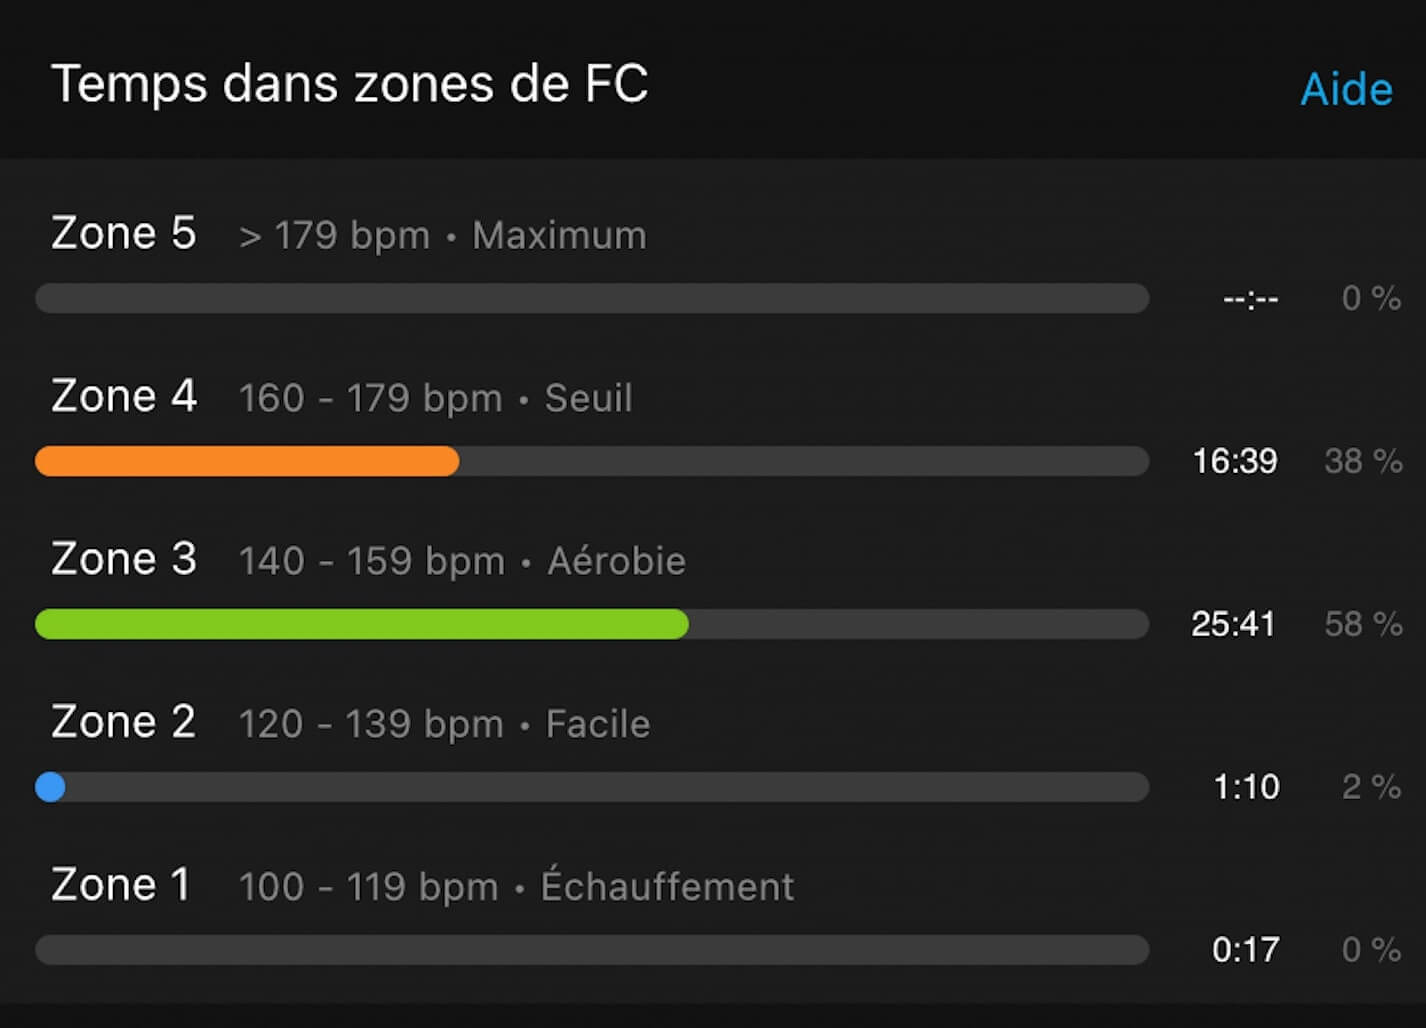This screenshot has width=1426, height=1028.
Task: Click the orange Zone 4 progress bar
Action: pos(247,461)
